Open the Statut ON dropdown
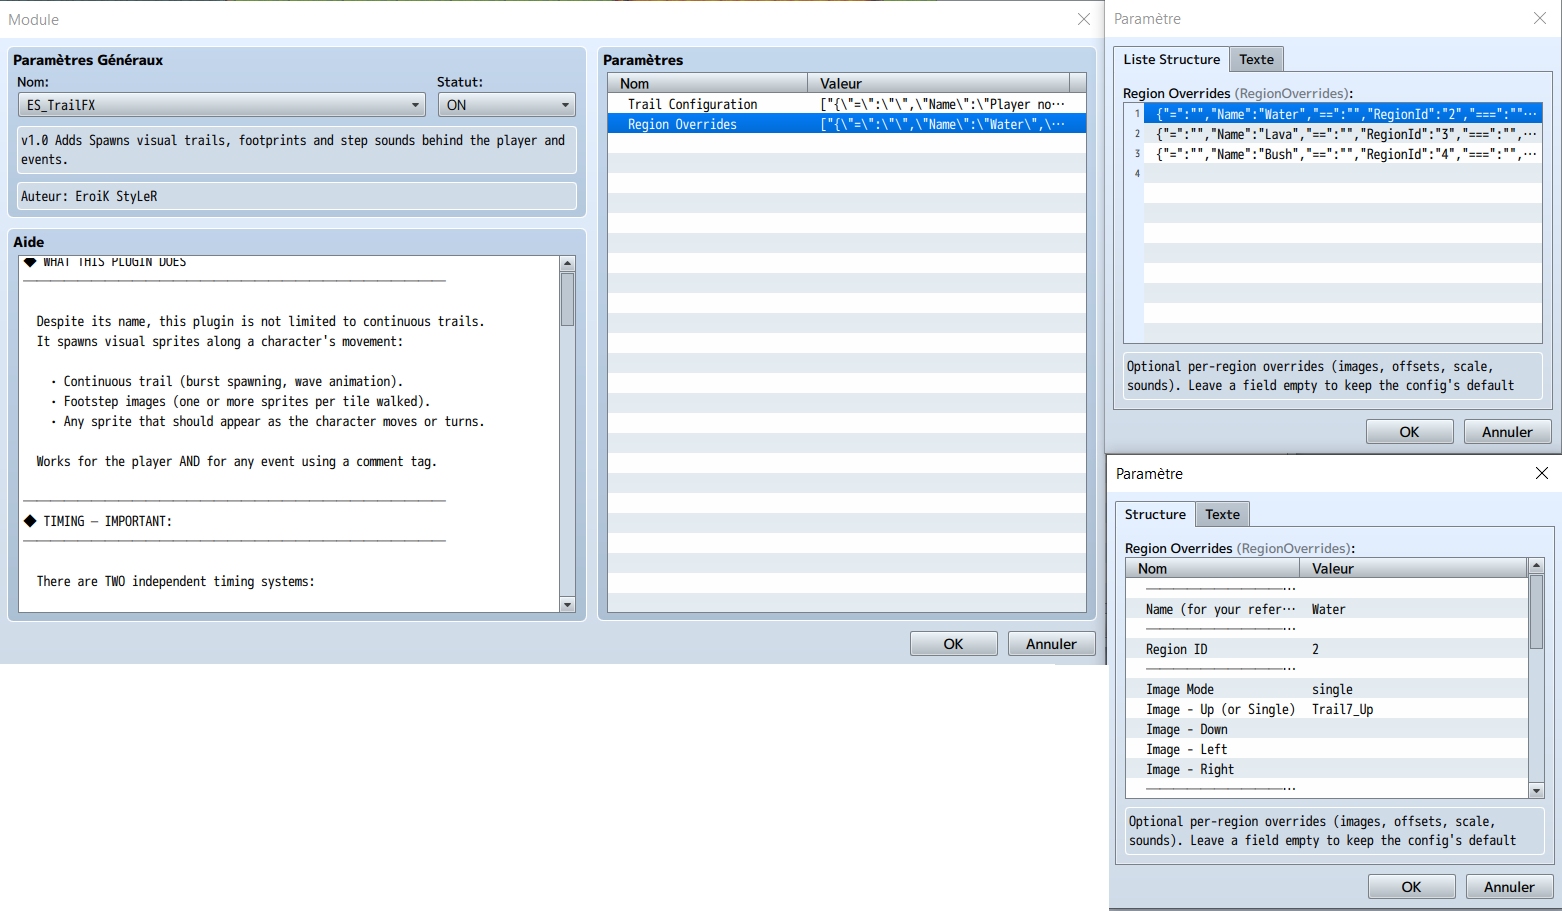 tap(506, 105)
